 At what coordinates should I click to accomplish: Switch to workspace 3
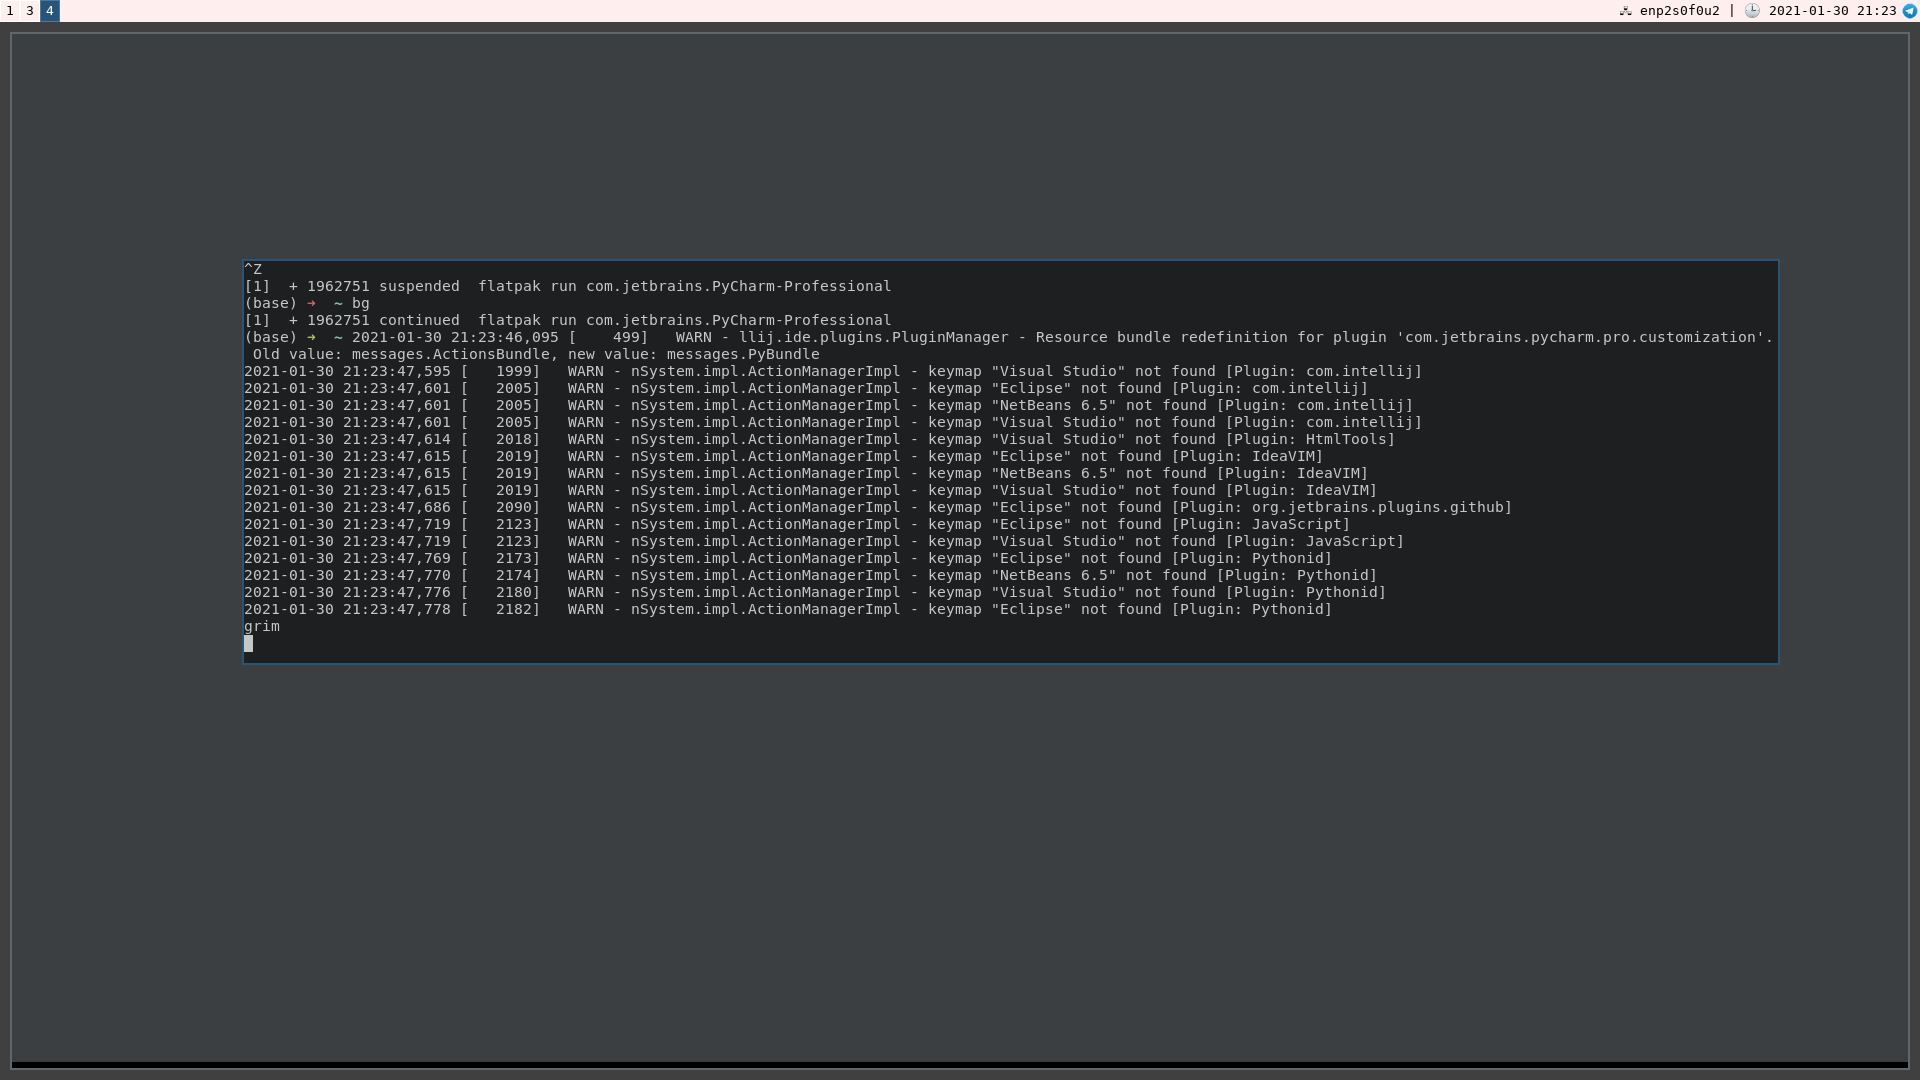click(x=28, y=11)
